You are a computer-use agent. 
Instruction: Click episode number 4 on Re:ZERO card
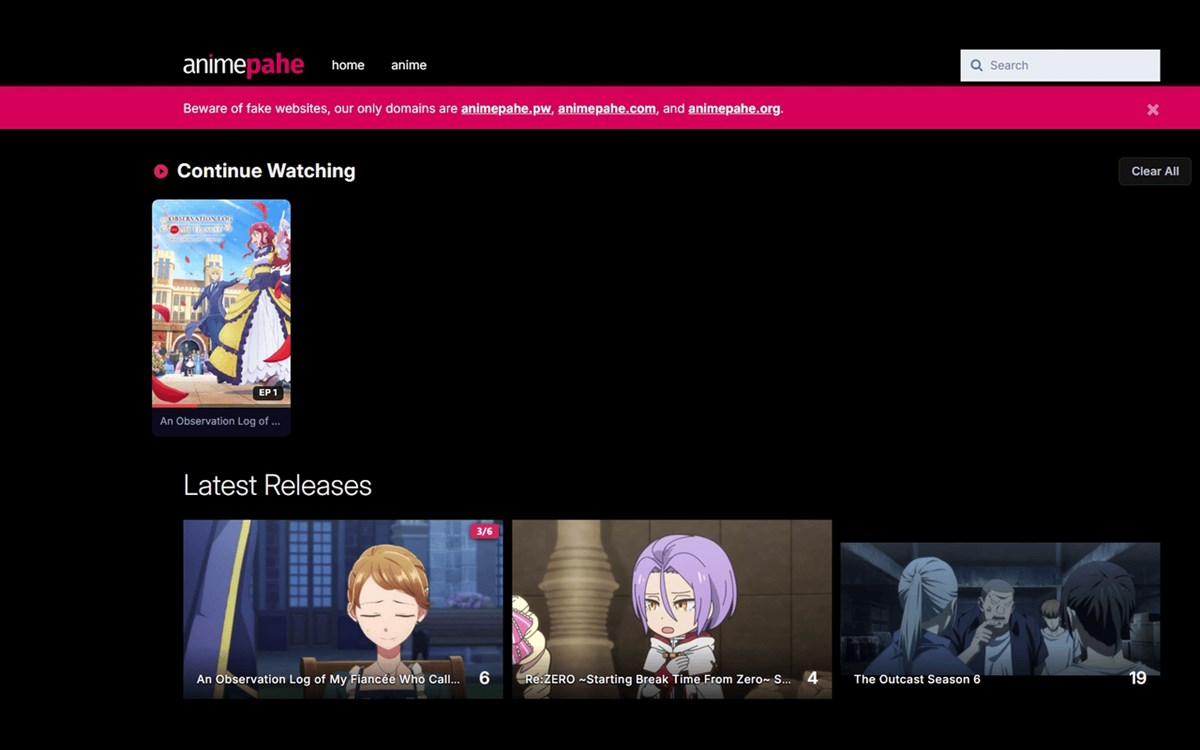[812, 678]
